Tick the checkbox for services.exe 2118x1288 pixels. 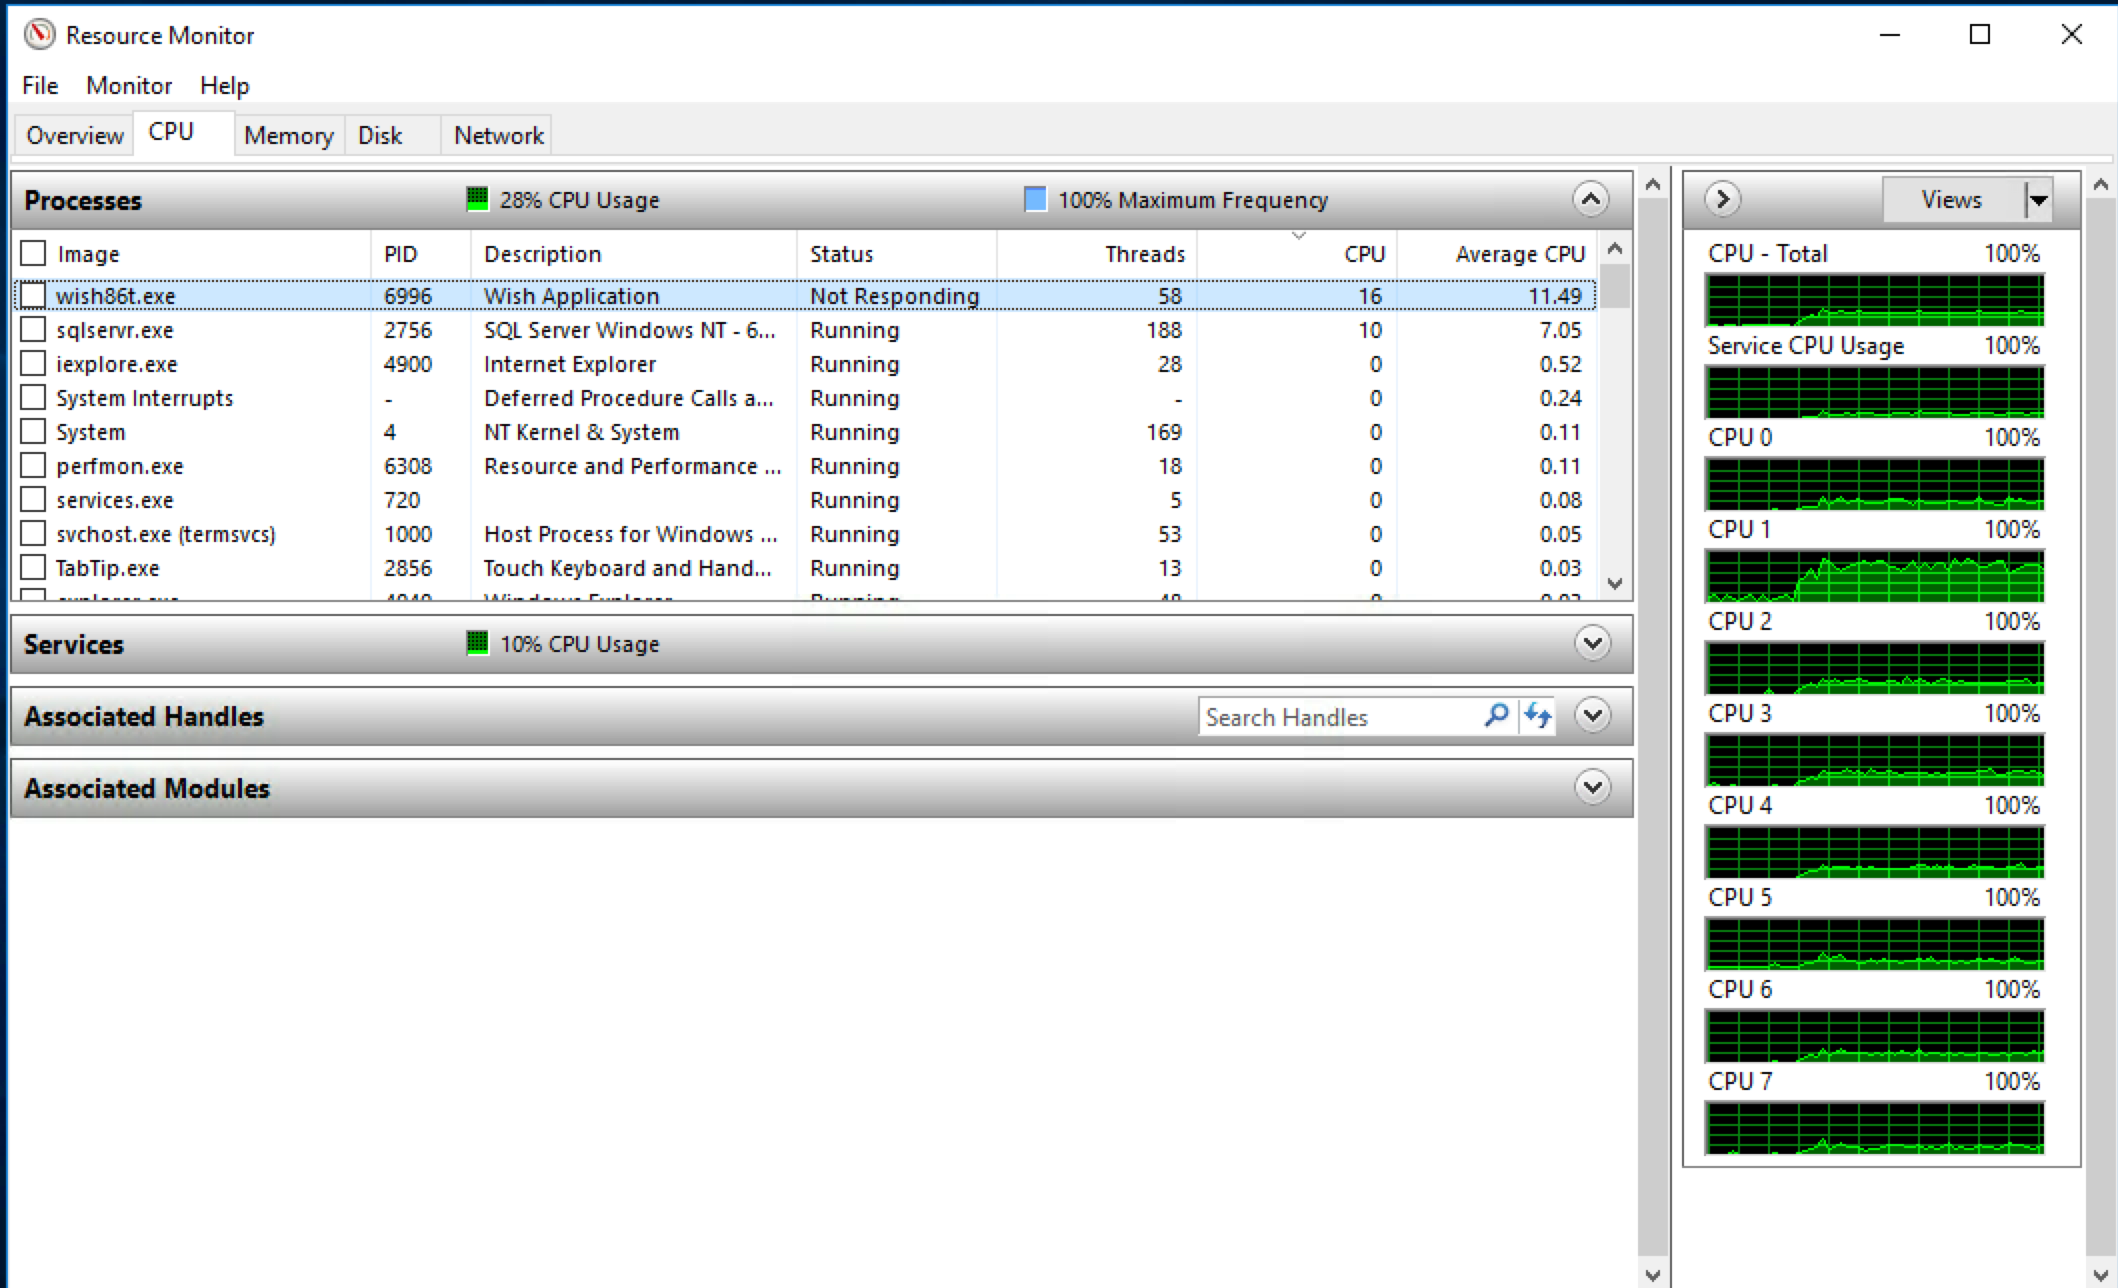(33, 499)
